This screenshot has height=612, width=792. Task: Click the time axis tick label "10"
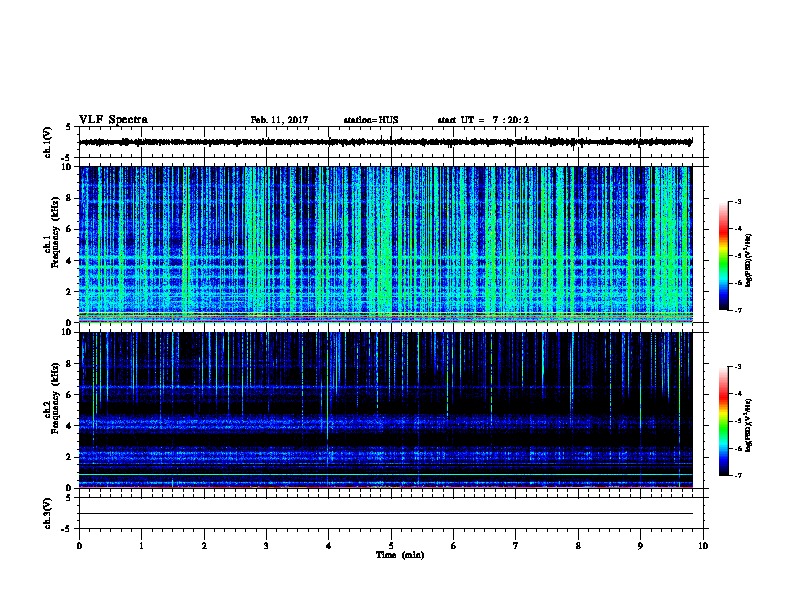tap(703, 546)
